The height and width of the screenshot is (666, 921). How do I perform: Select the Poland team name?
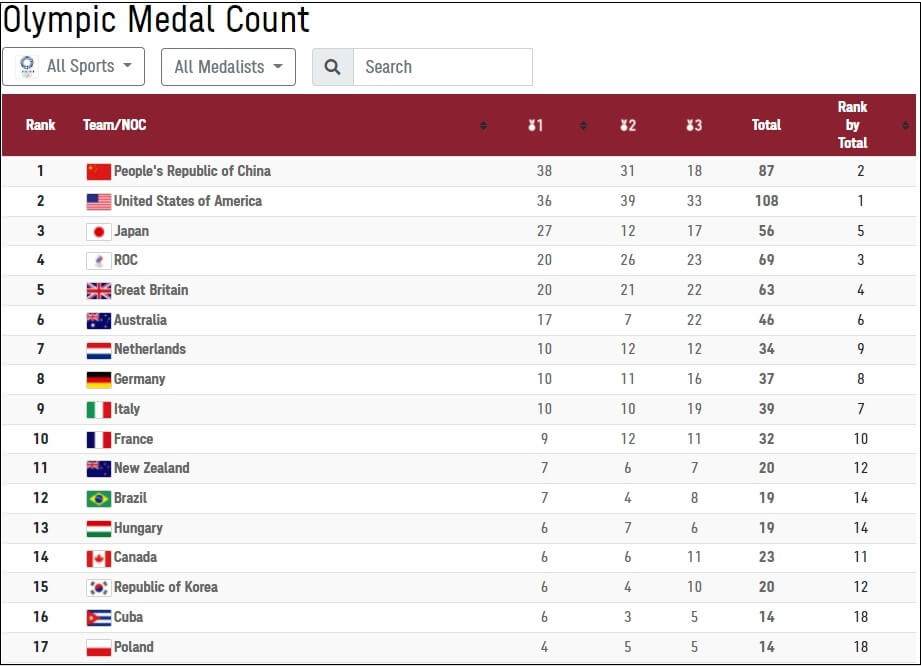pos(133,647)
